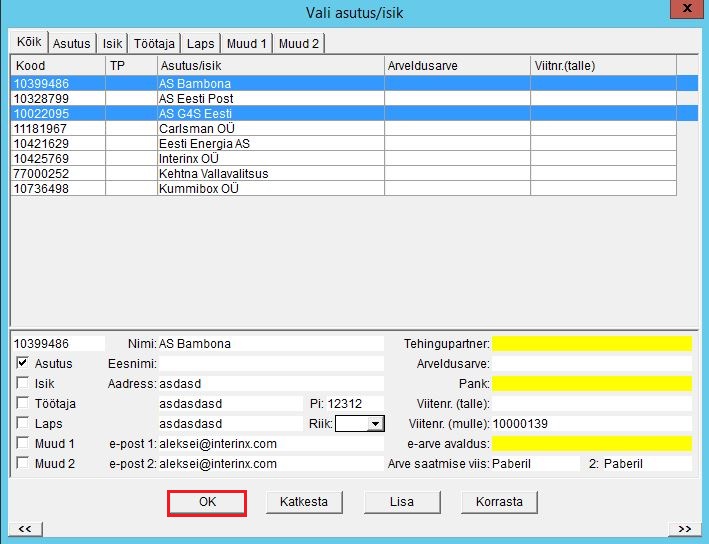This screenshot has width=709, height=544.
Task: Open the Laps tab
Action: click(200, 44)
